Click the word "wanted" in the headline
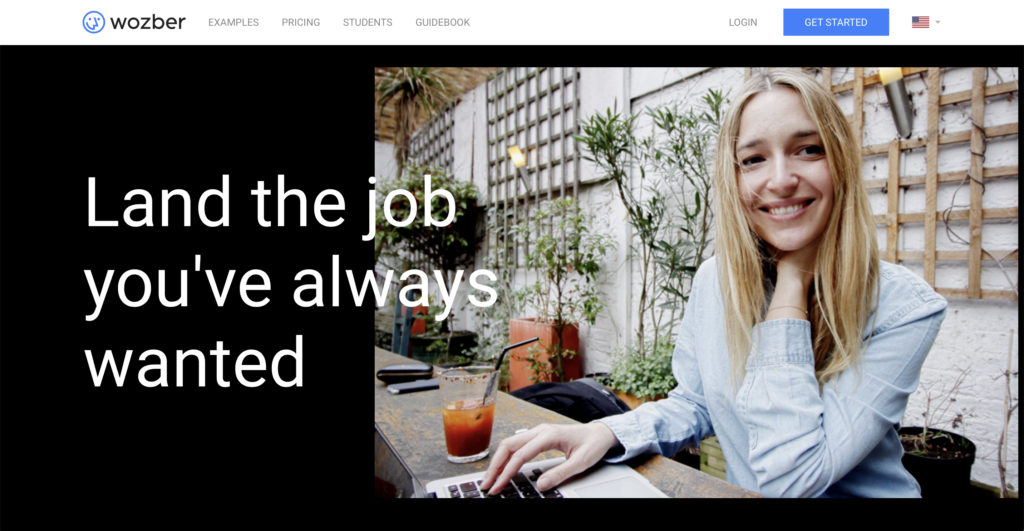This screenshot has height=531, width=1024. (195, 362)
